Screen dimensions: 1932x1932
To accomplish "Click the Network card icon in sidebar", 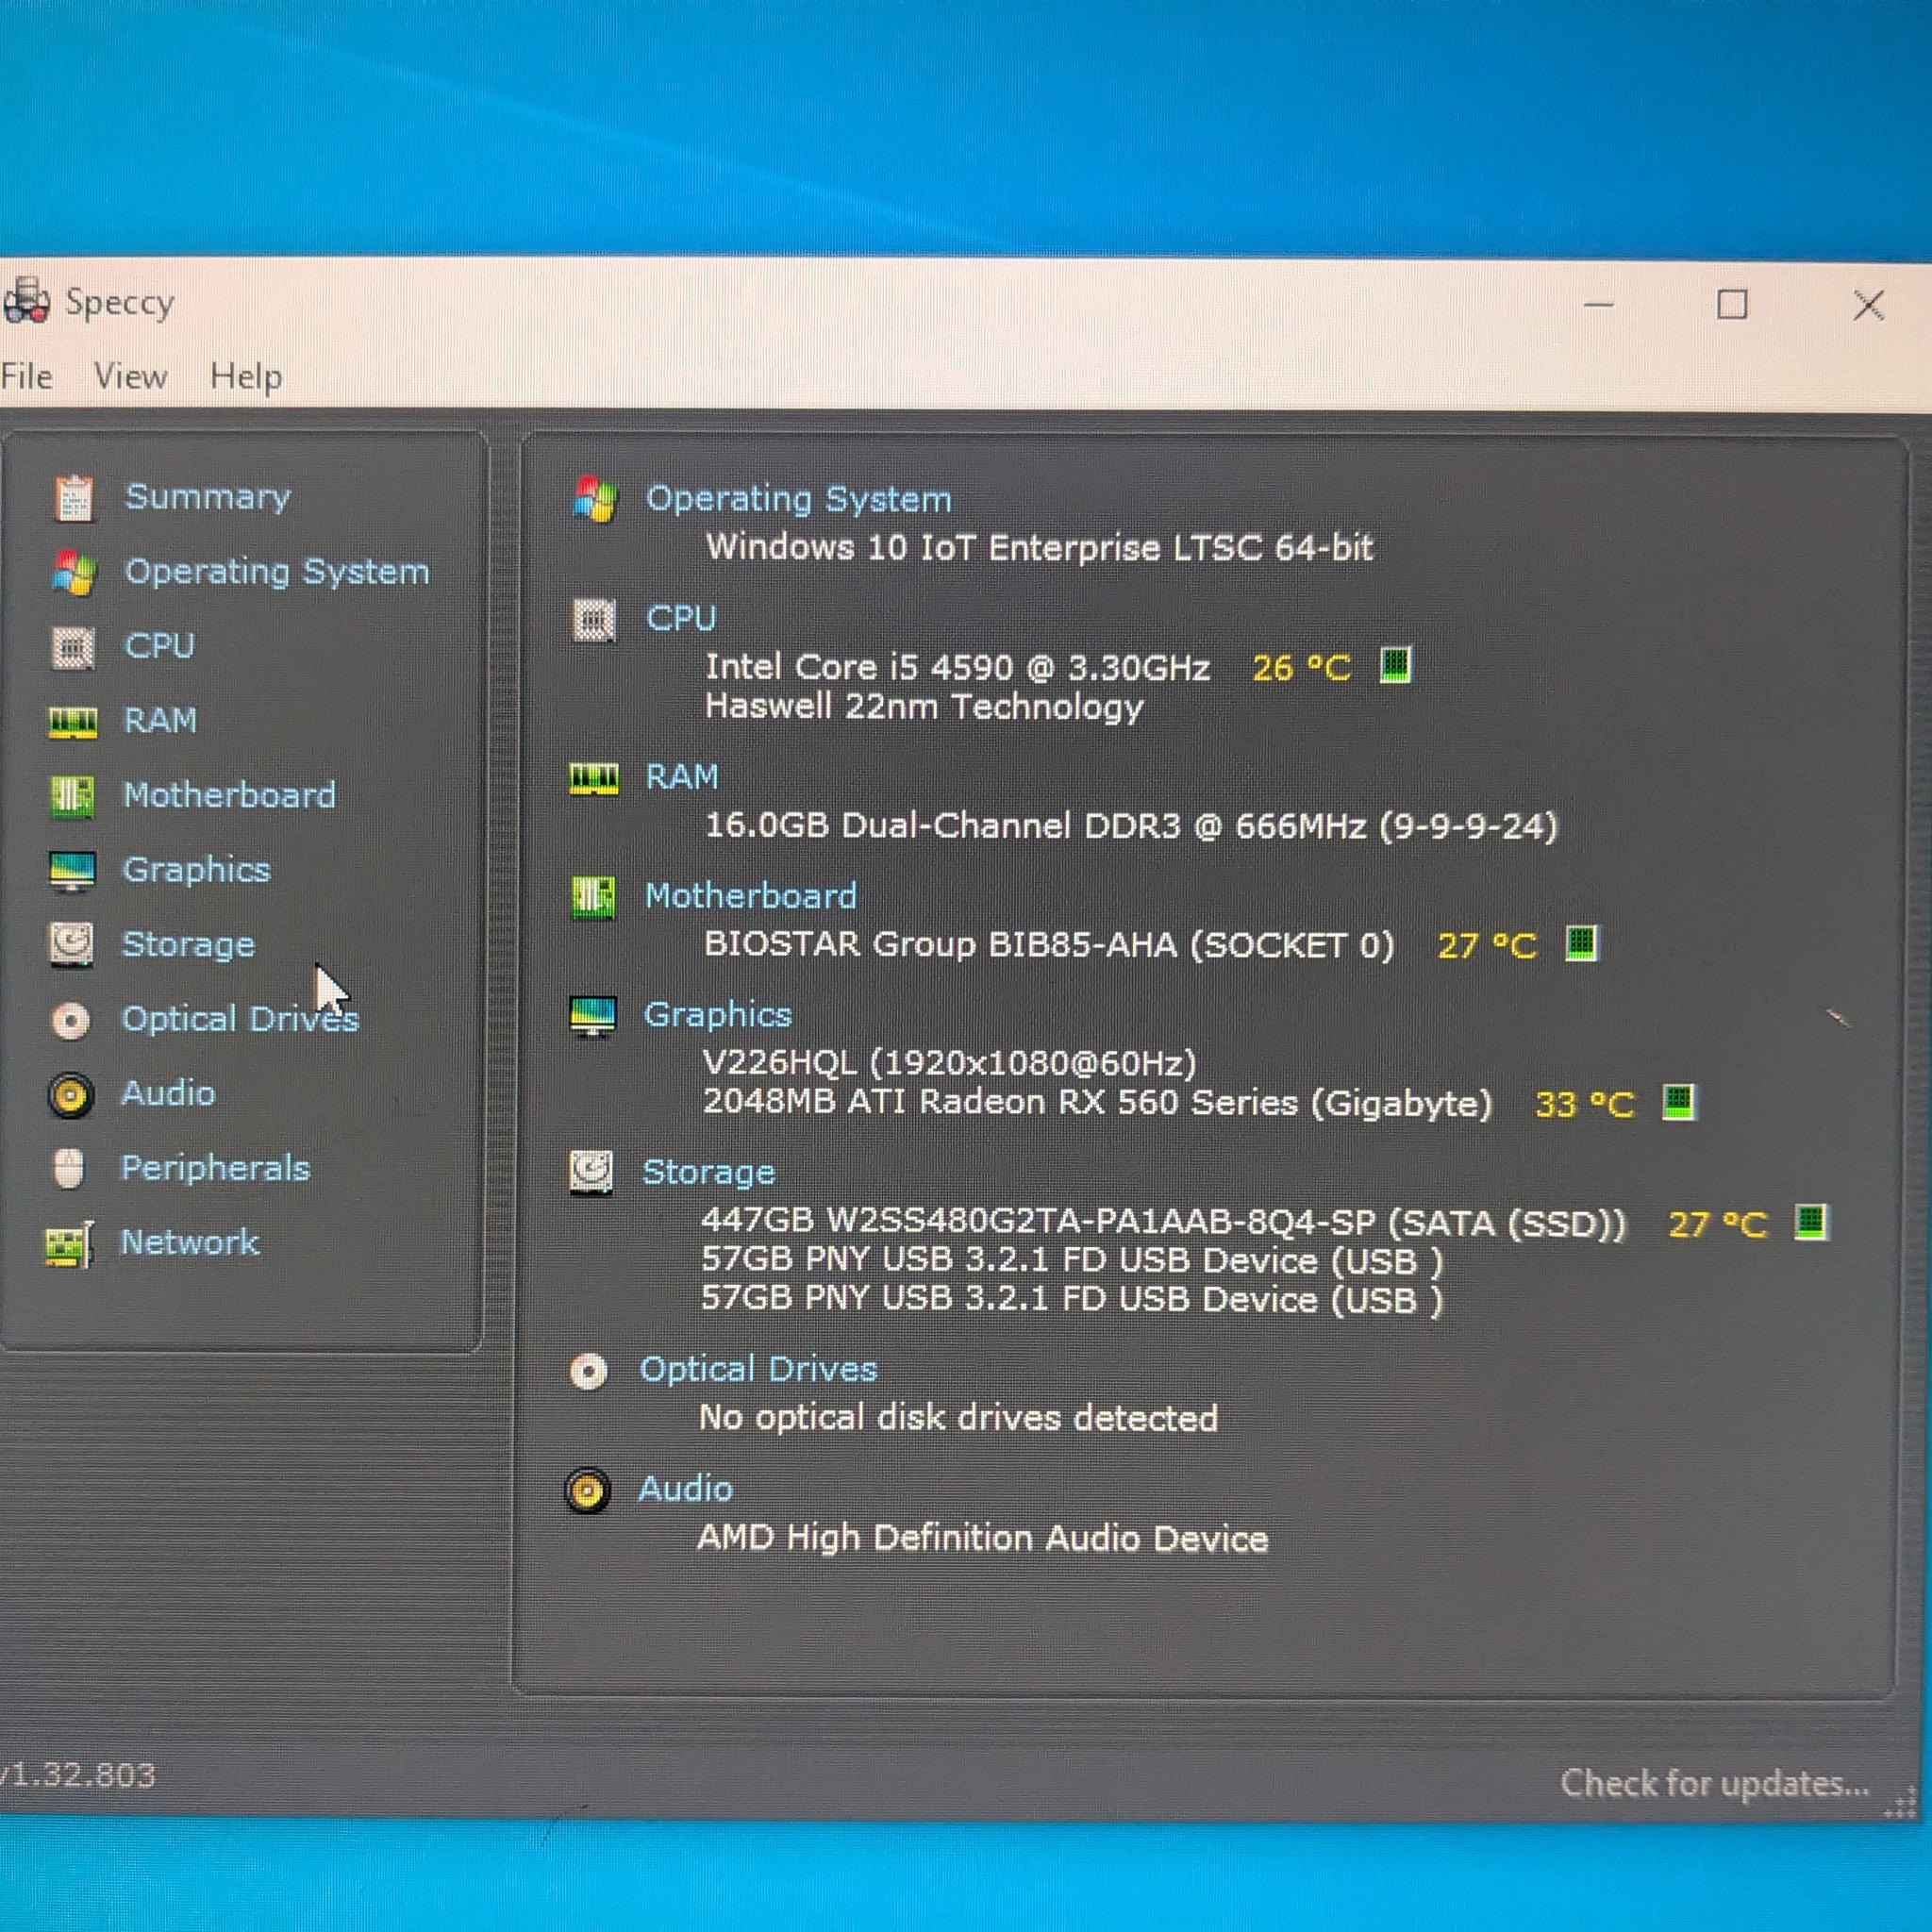I will tap(69, 1244).
